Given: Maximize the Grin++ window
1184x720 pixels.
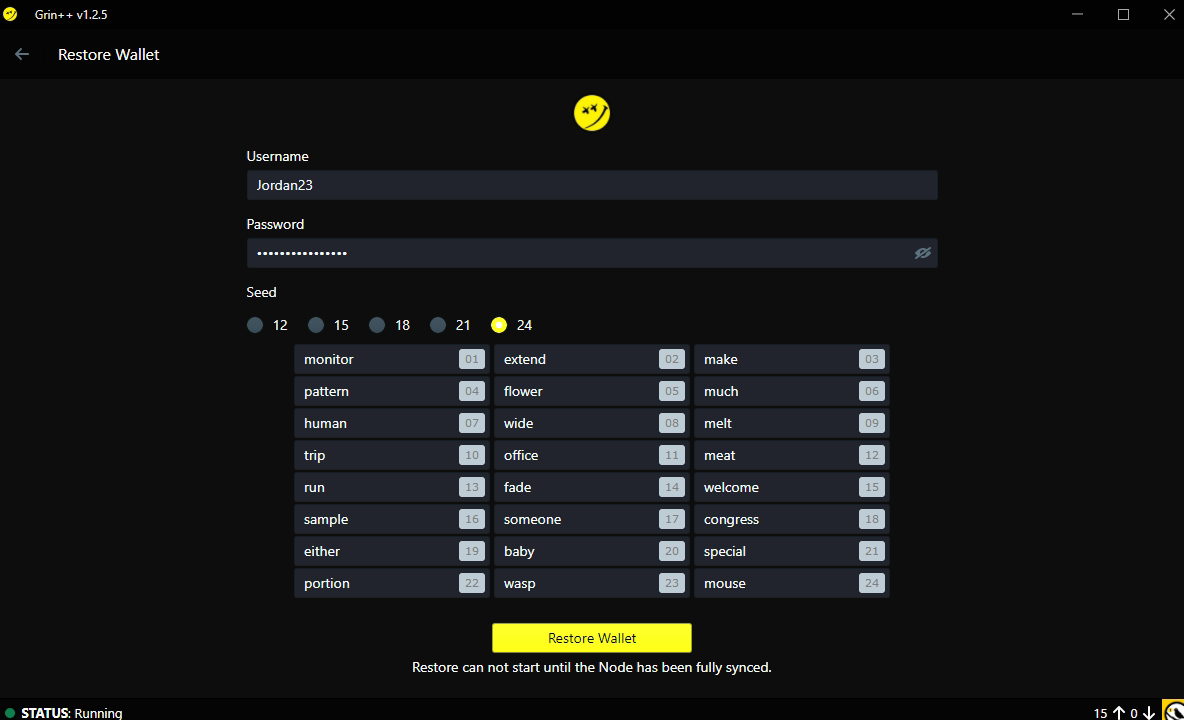Looking at the screenshot, I should (x=1124, y=14).
